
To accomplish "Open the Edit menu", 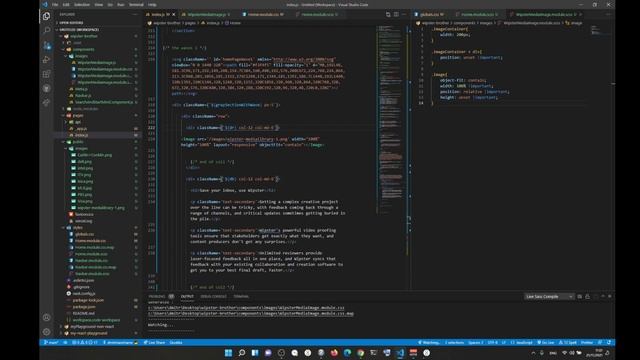I will 66,4.
